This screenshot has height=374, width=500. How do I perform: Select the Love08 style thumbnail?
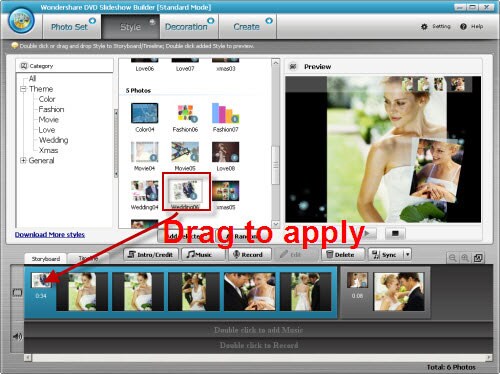(x=226, y=152)
